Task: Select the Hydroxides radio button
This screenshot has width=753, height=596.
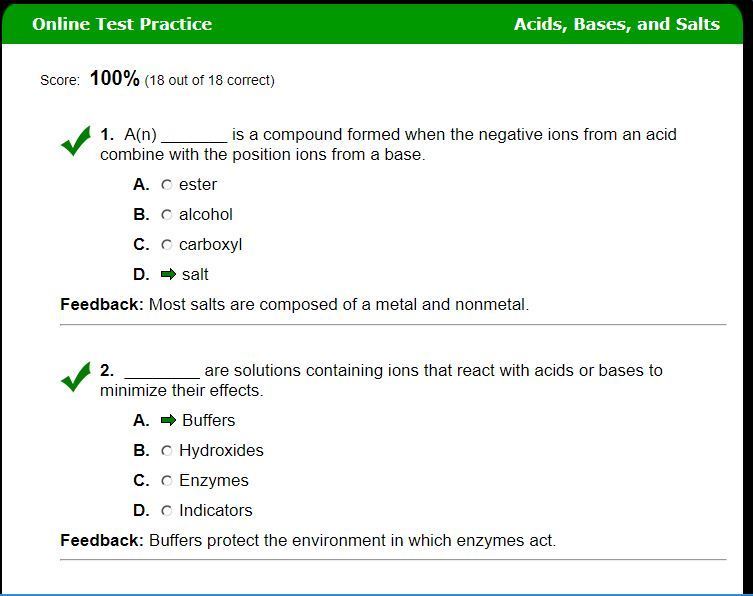Action: click(x=167, y=451)
